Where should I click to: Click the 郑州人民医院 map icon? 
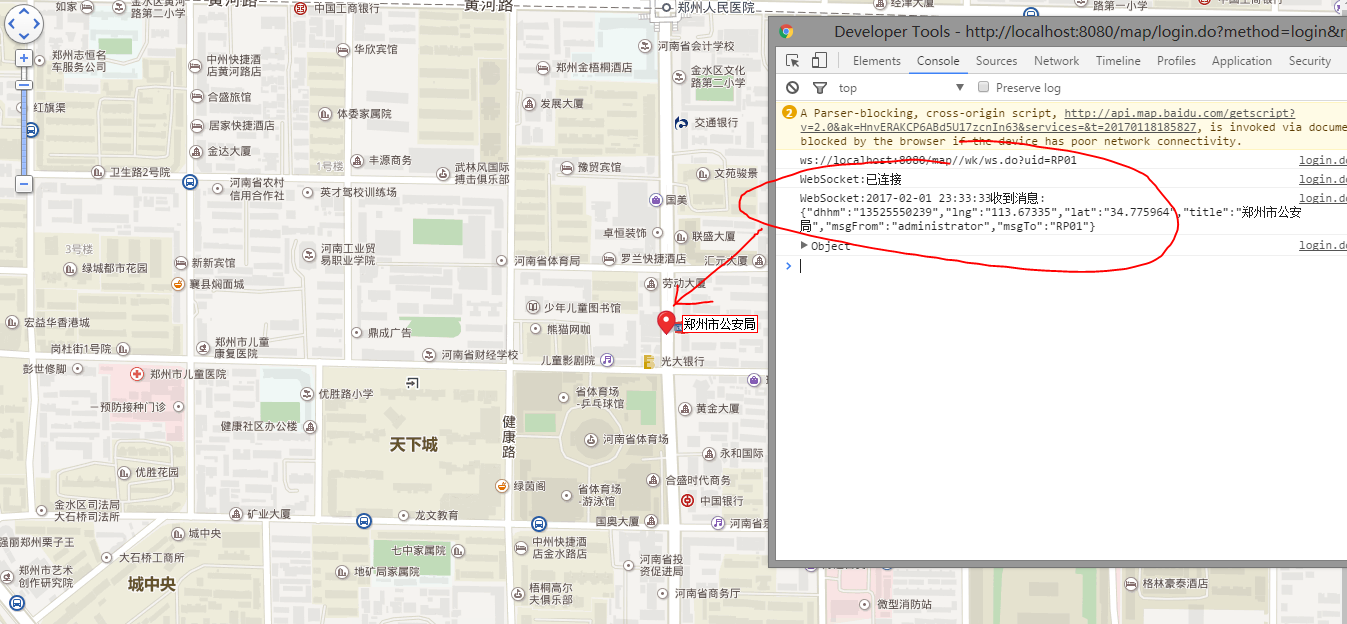(665, 8)
